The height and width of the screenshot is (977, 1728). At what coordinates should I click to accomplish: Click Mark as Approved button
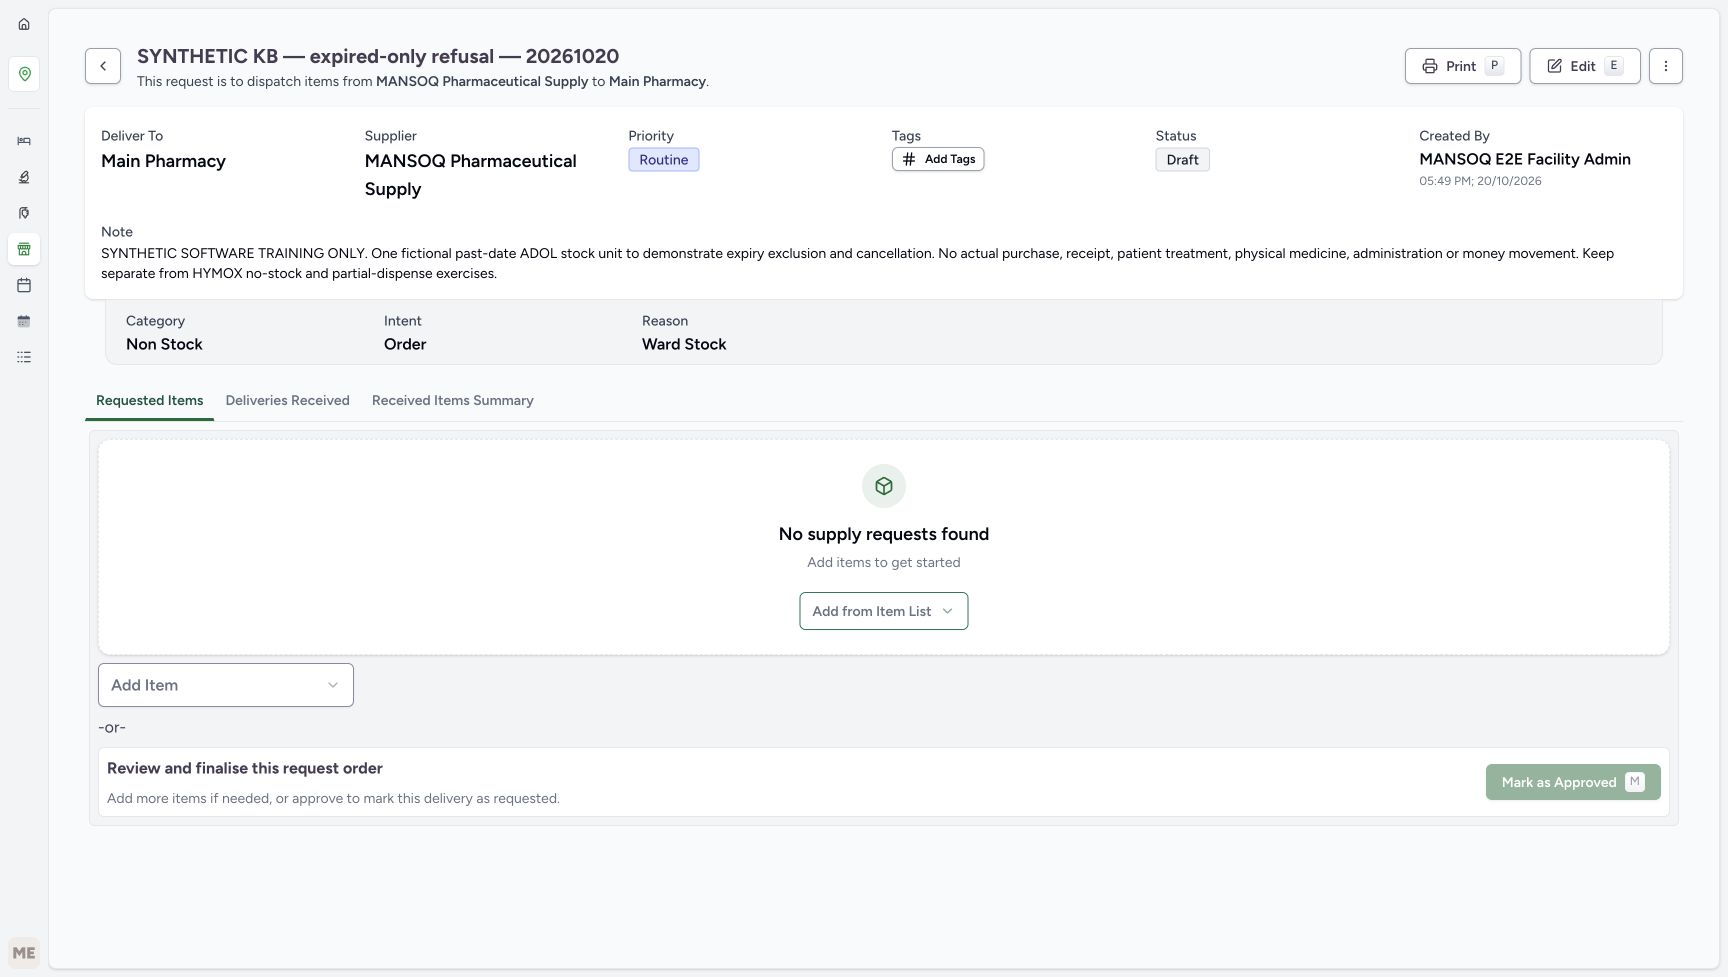pyautogui.click(x=1573, y=782)
